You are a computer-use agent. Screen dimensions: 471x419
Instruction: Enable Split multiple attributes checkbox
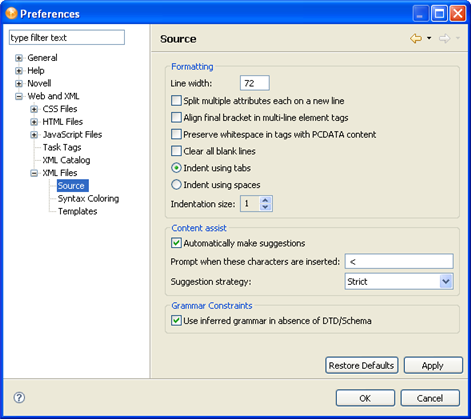click(176, 101)
